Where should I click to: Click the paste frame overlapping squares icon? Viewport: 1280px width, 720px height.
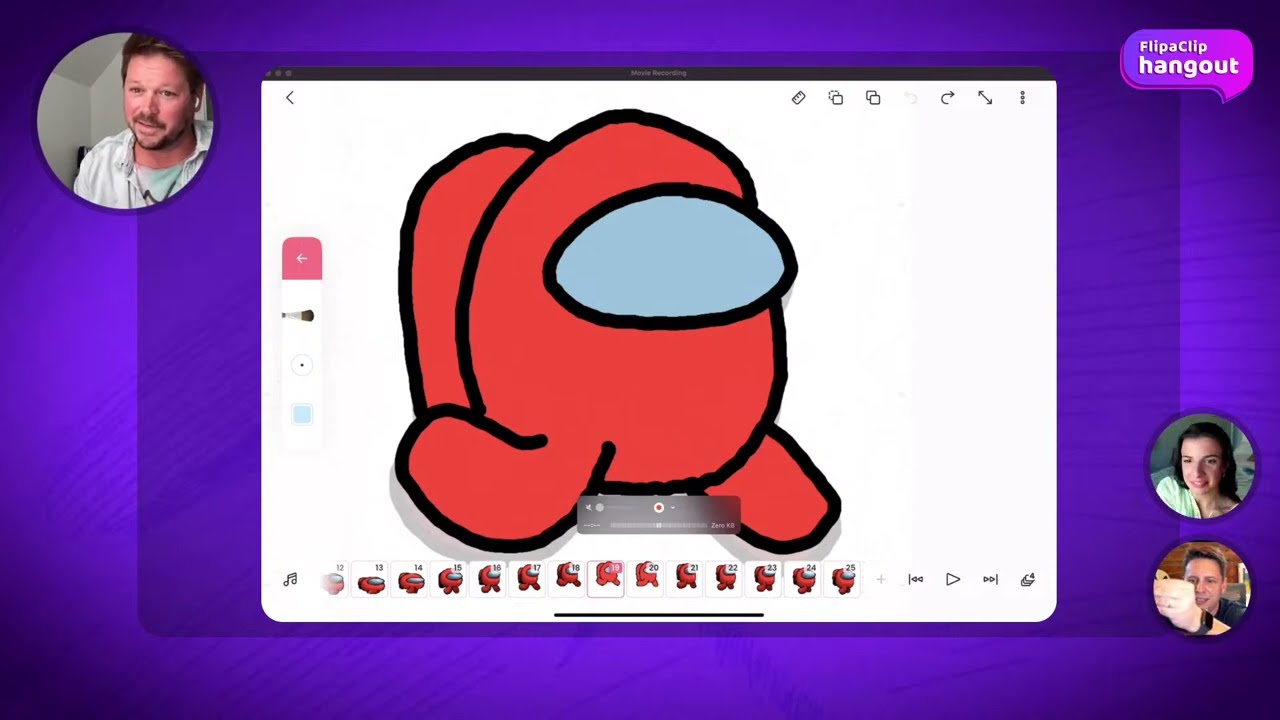point(873,98)
